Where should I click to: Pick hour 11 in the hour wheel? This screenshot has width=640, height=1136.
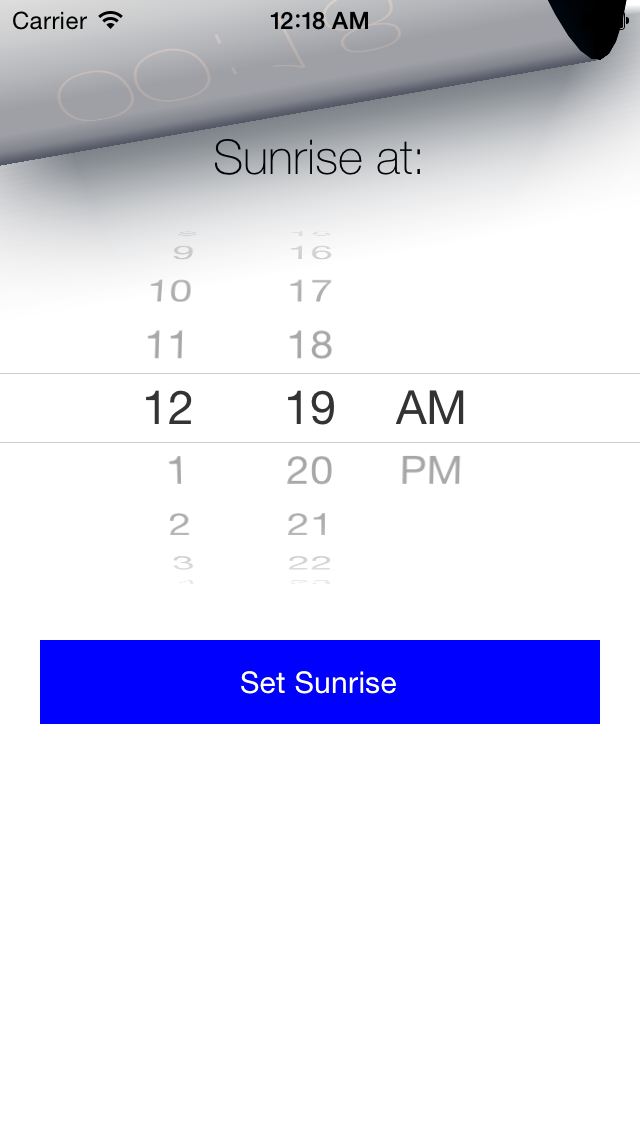tap(167, 345)
